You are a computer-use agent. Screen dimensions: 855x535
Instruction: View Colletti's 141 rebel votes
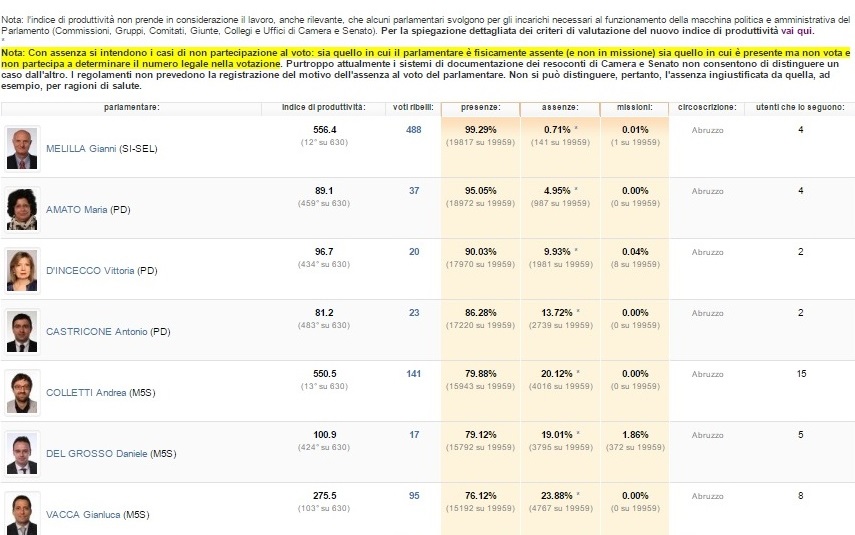(414, 373)
